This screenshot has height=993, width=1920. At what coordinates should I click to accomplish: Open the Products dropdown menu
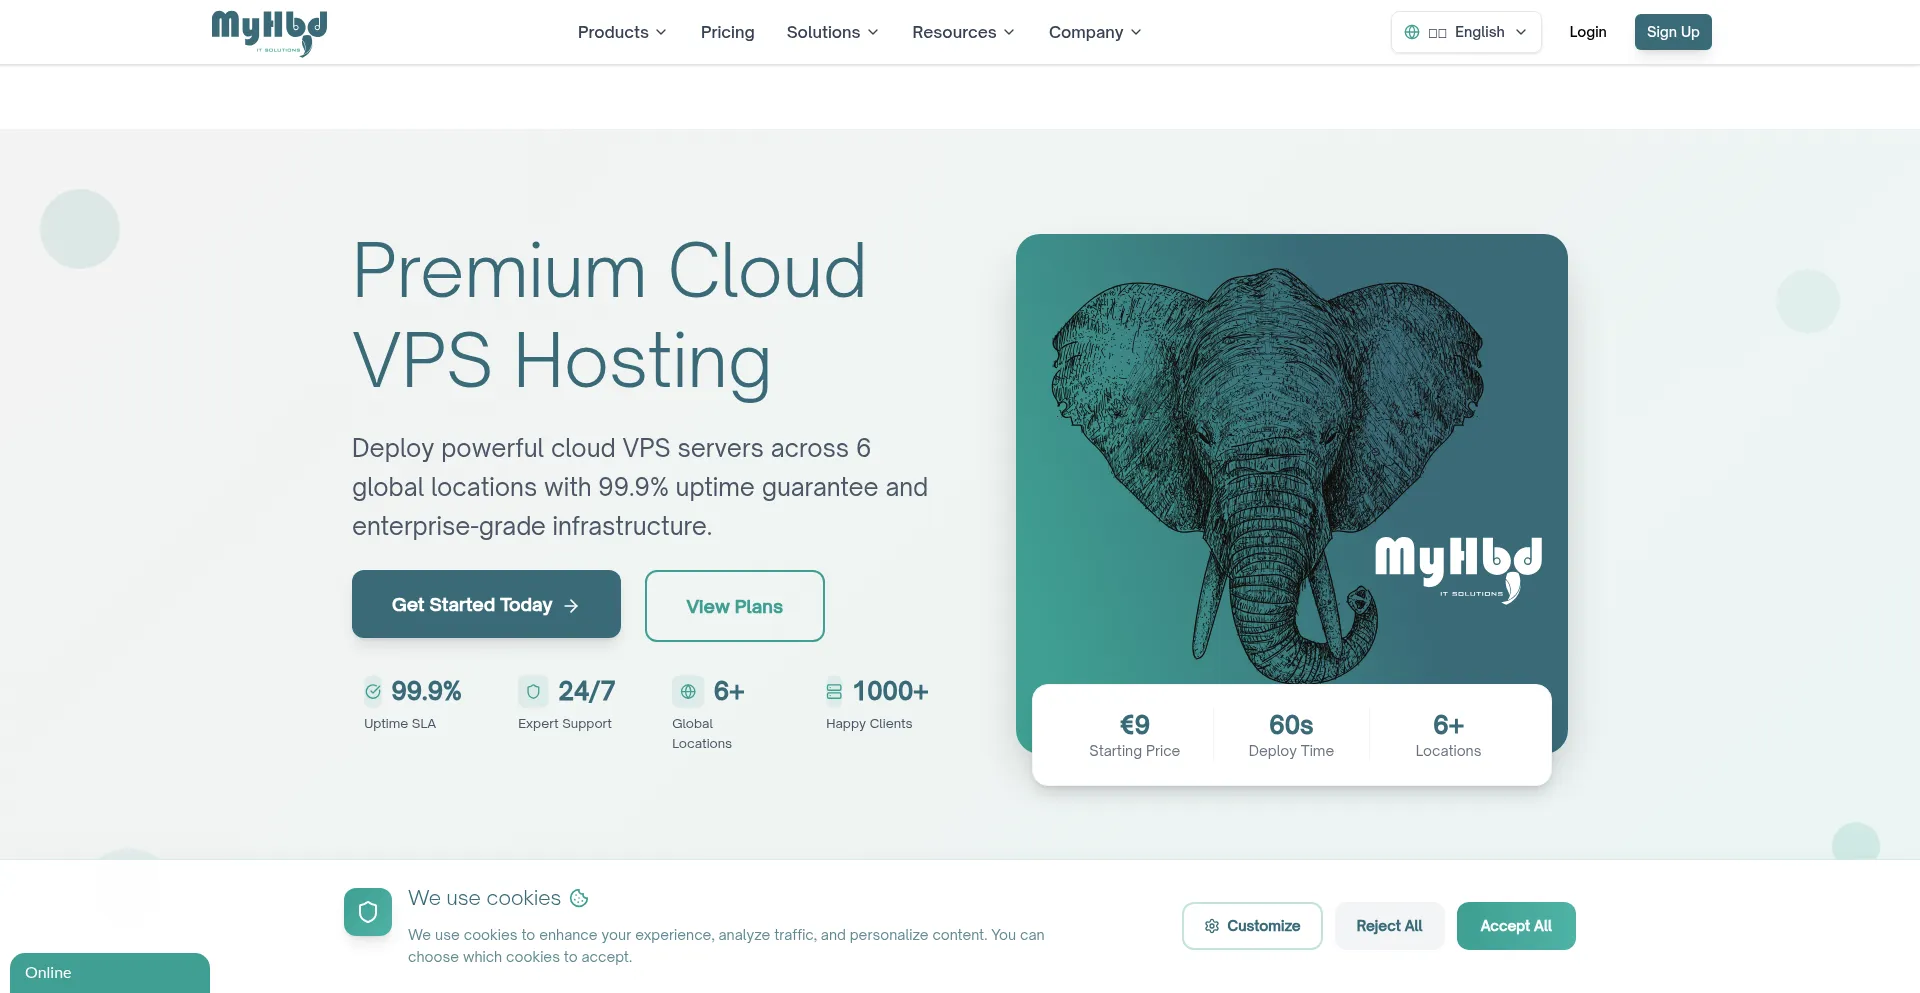point(622,32)
